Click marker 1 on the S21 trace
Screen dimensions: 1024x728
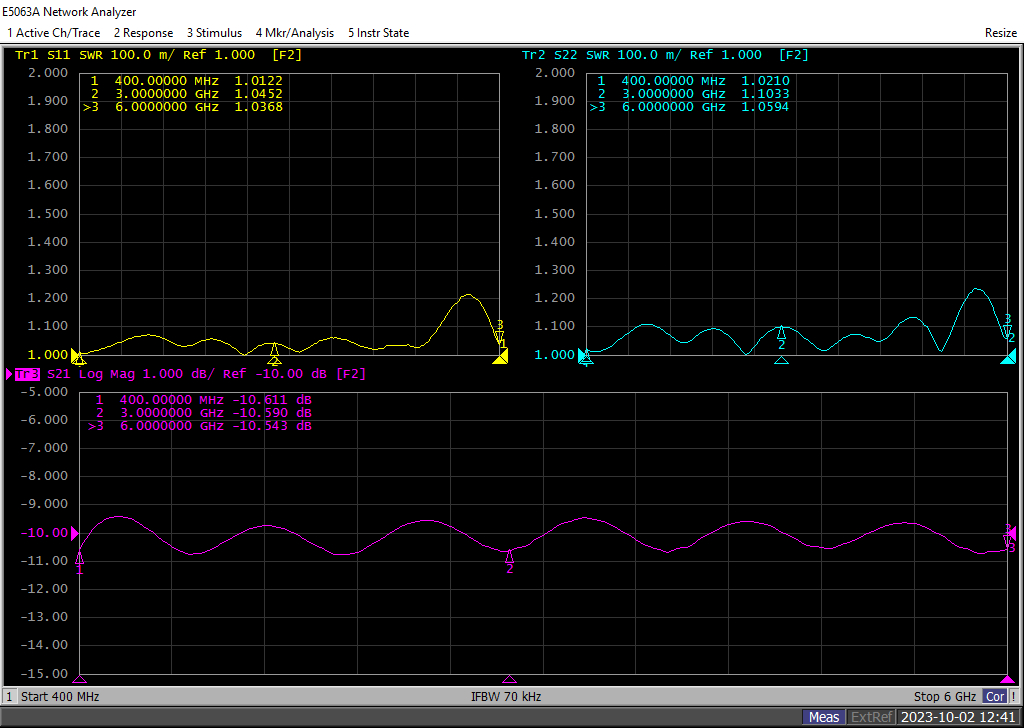(x=80, y=558)
